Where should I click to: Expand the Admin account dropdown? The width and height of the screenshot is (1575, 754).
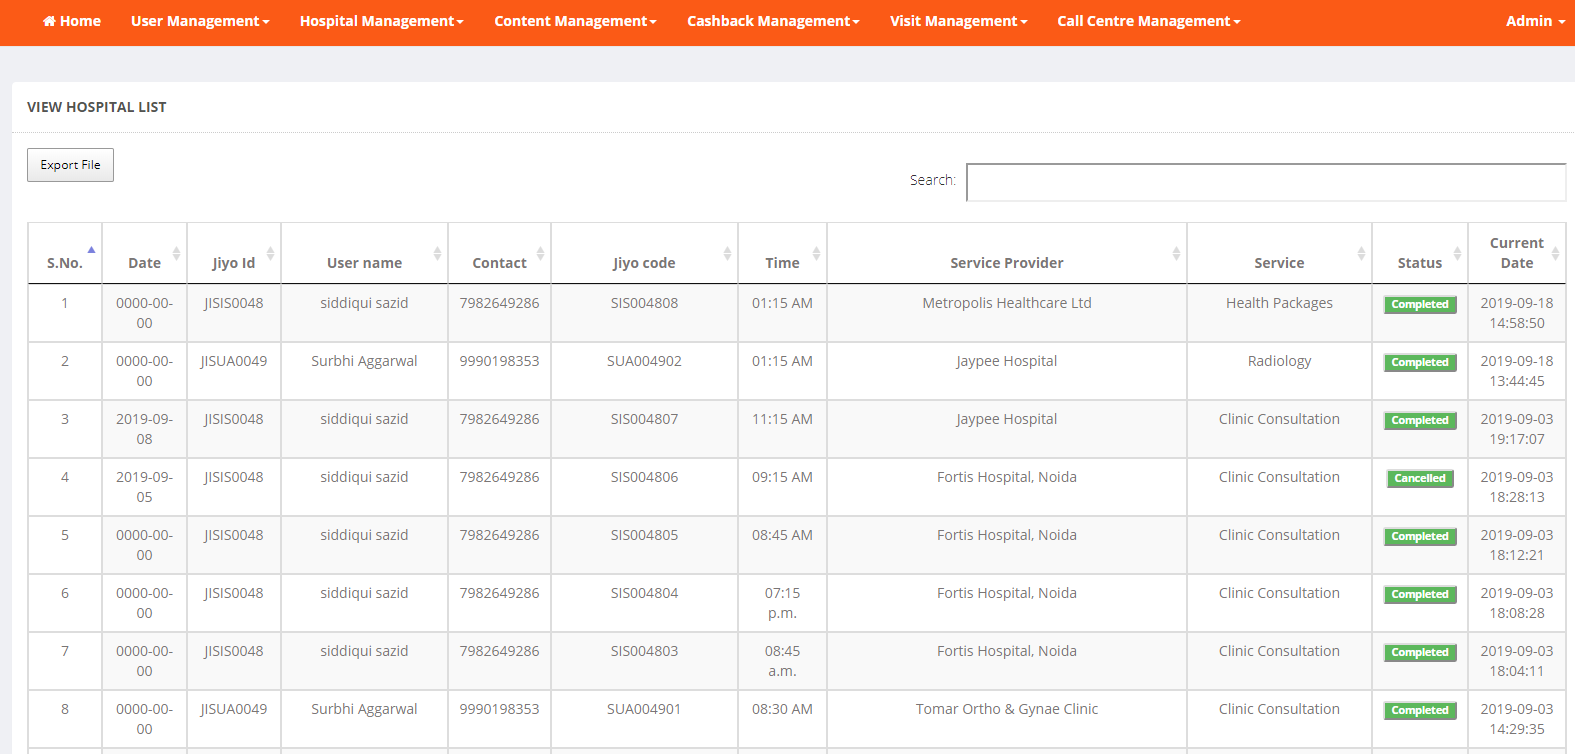(x=1535, y=21)
